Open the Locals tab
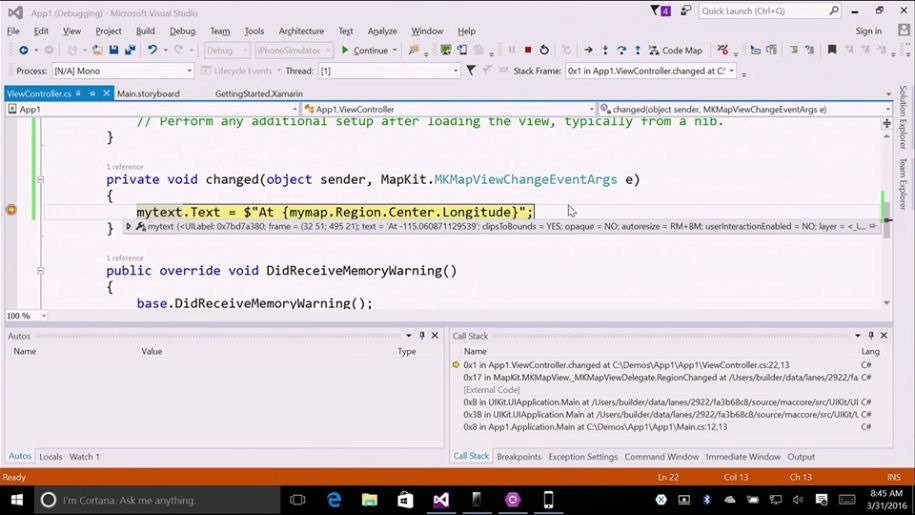Screen dimensions: 915x515 pos(50,457)
